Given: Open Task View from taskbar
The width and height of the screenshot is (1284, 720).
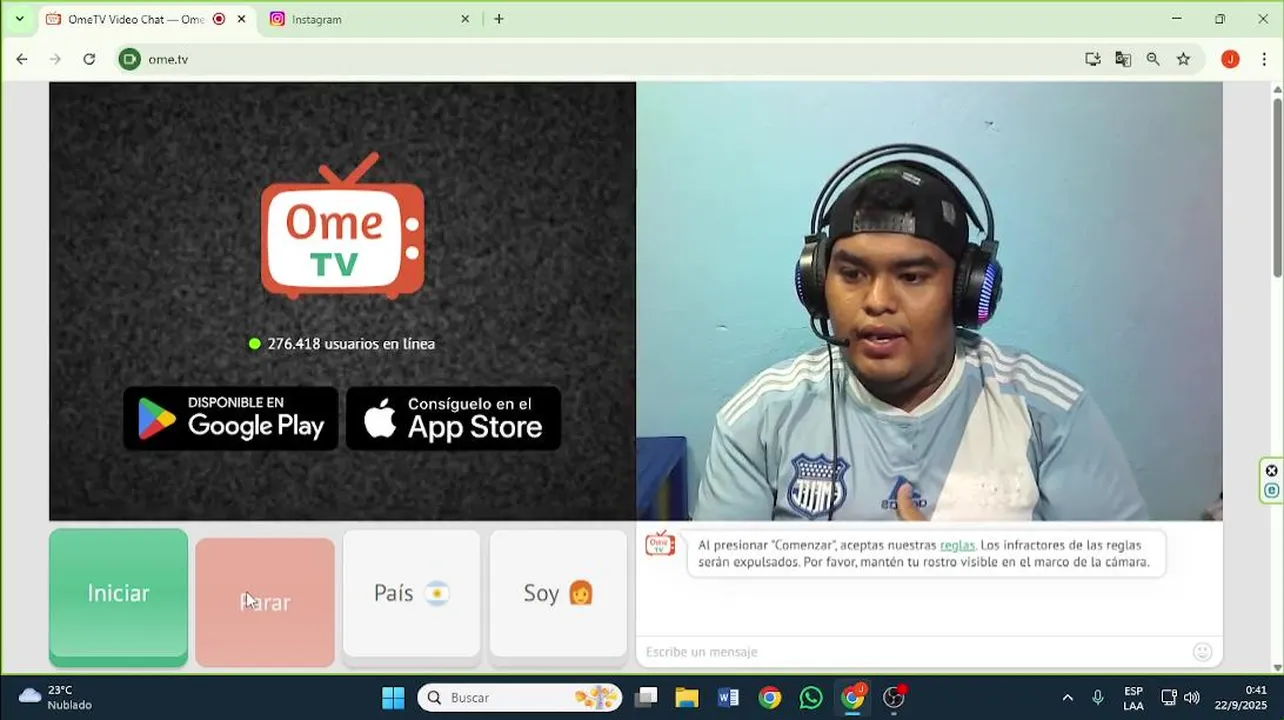Looking at the screenshot, I should coord(646,697).
